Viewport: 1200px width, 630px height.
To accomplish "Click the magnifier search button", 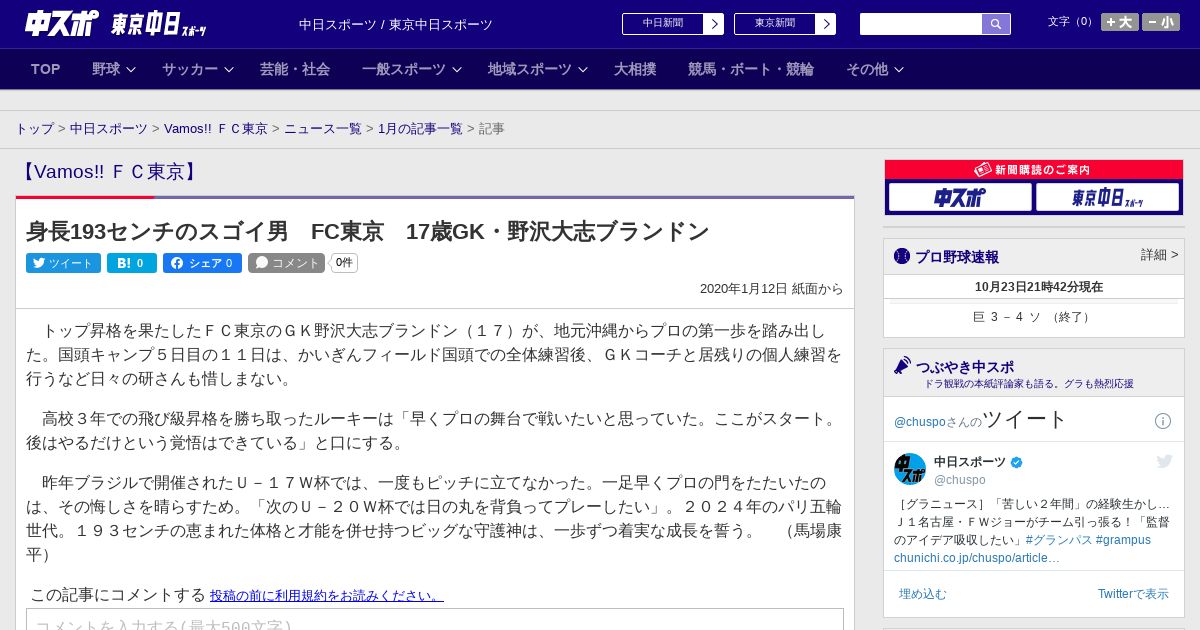I will [x=996, y=24].
